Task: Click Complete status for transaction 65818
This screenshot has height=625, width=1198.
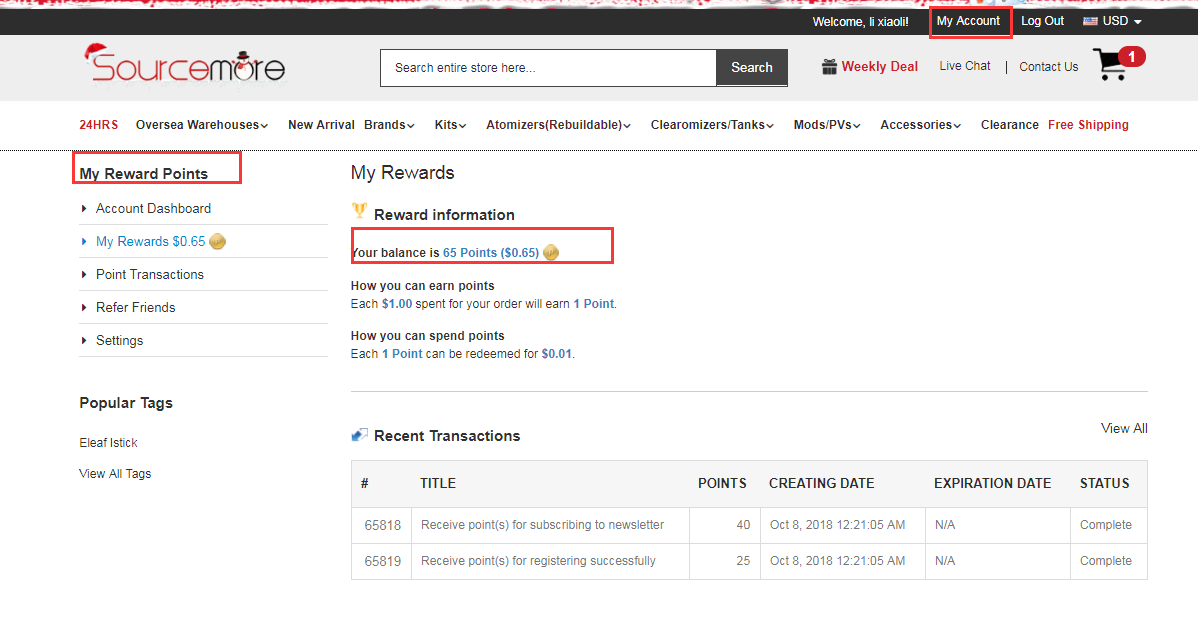Action: tap(1106, 525)
